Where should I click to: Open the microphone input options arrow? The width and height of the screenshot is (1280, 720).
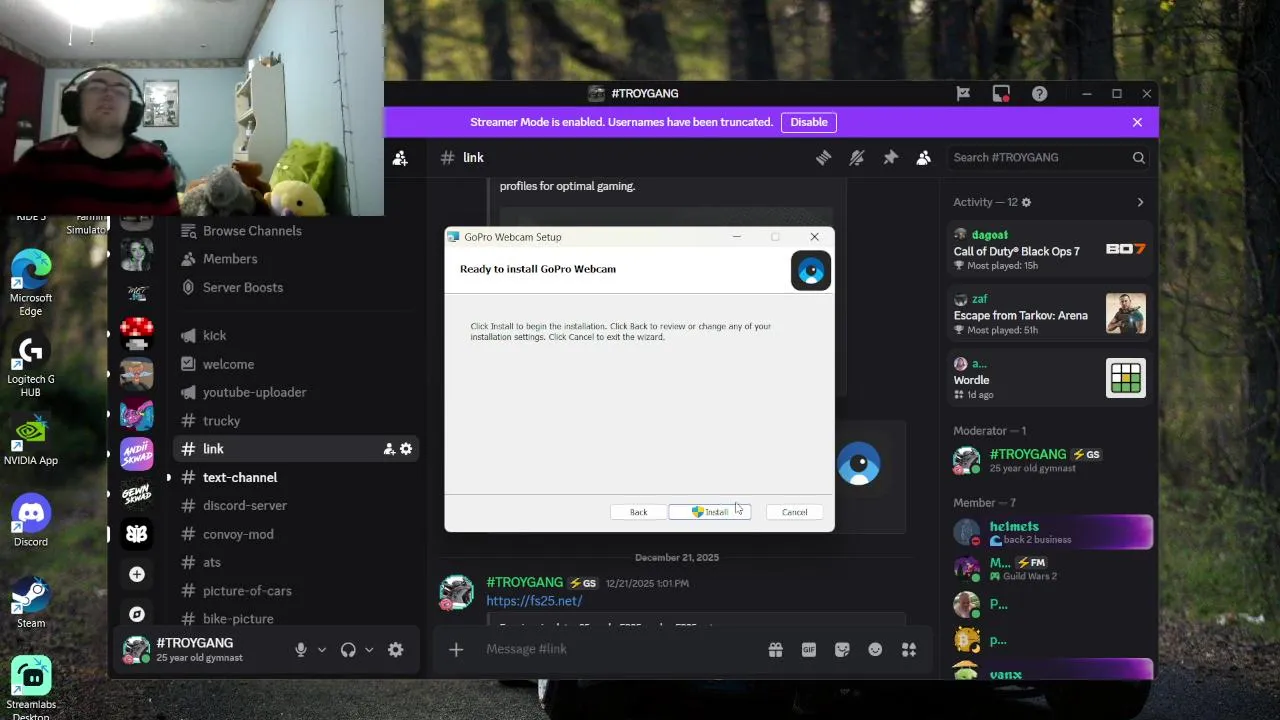point(322,650)
